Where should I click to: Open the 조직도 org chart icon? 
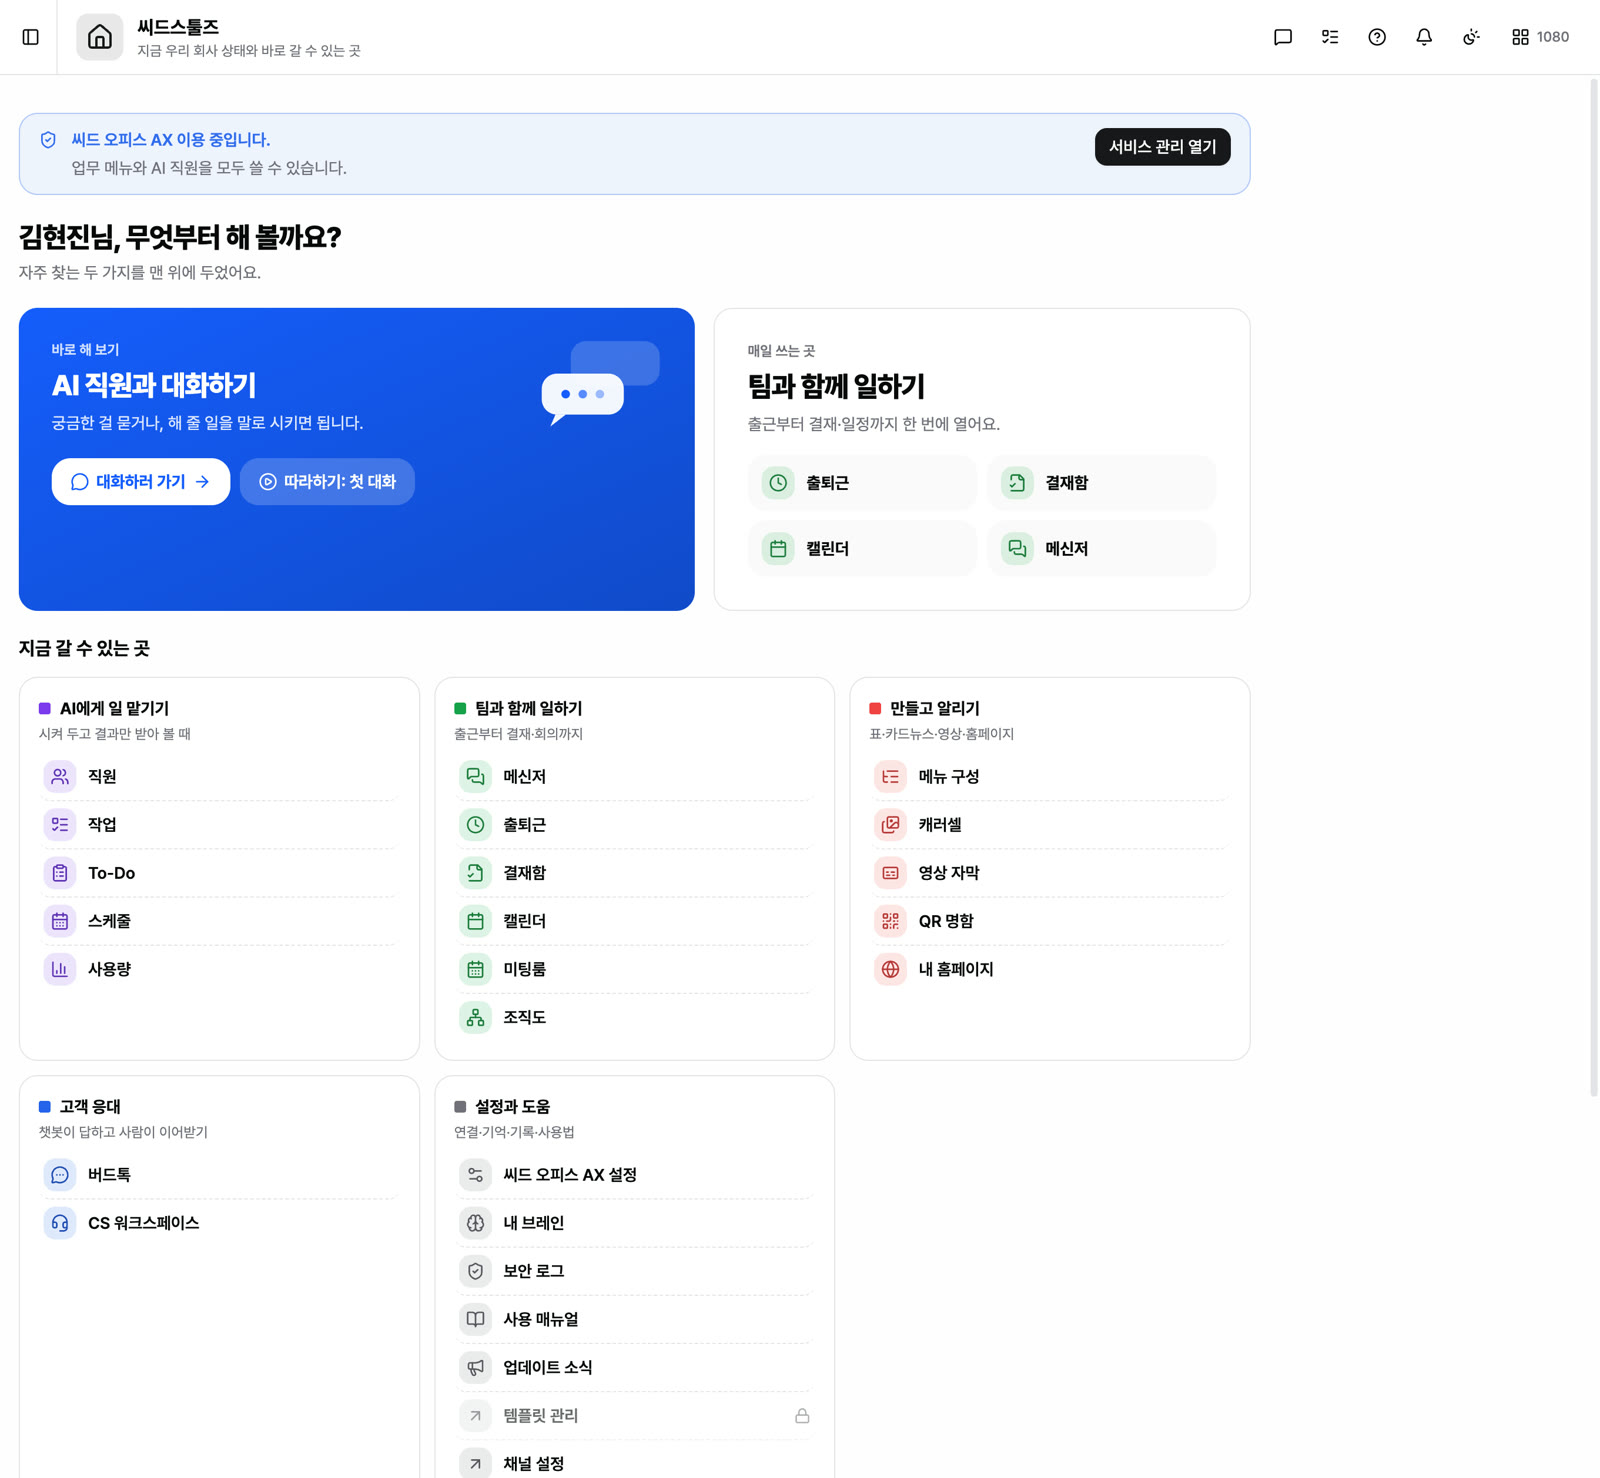[x=475, y=1017]
